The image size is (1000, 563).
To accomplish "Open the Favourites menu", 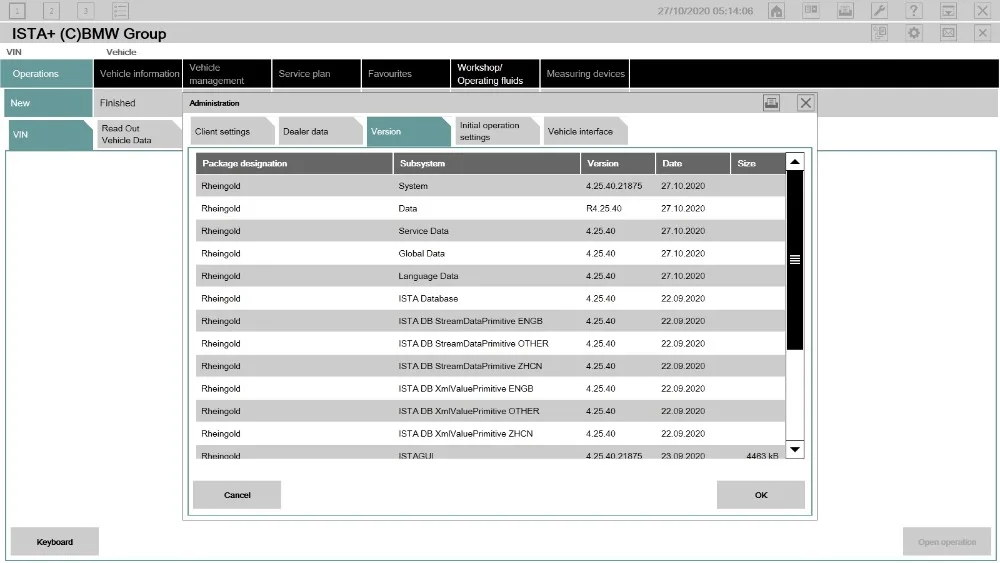I will pyautogui.click(x=406, y=74).
